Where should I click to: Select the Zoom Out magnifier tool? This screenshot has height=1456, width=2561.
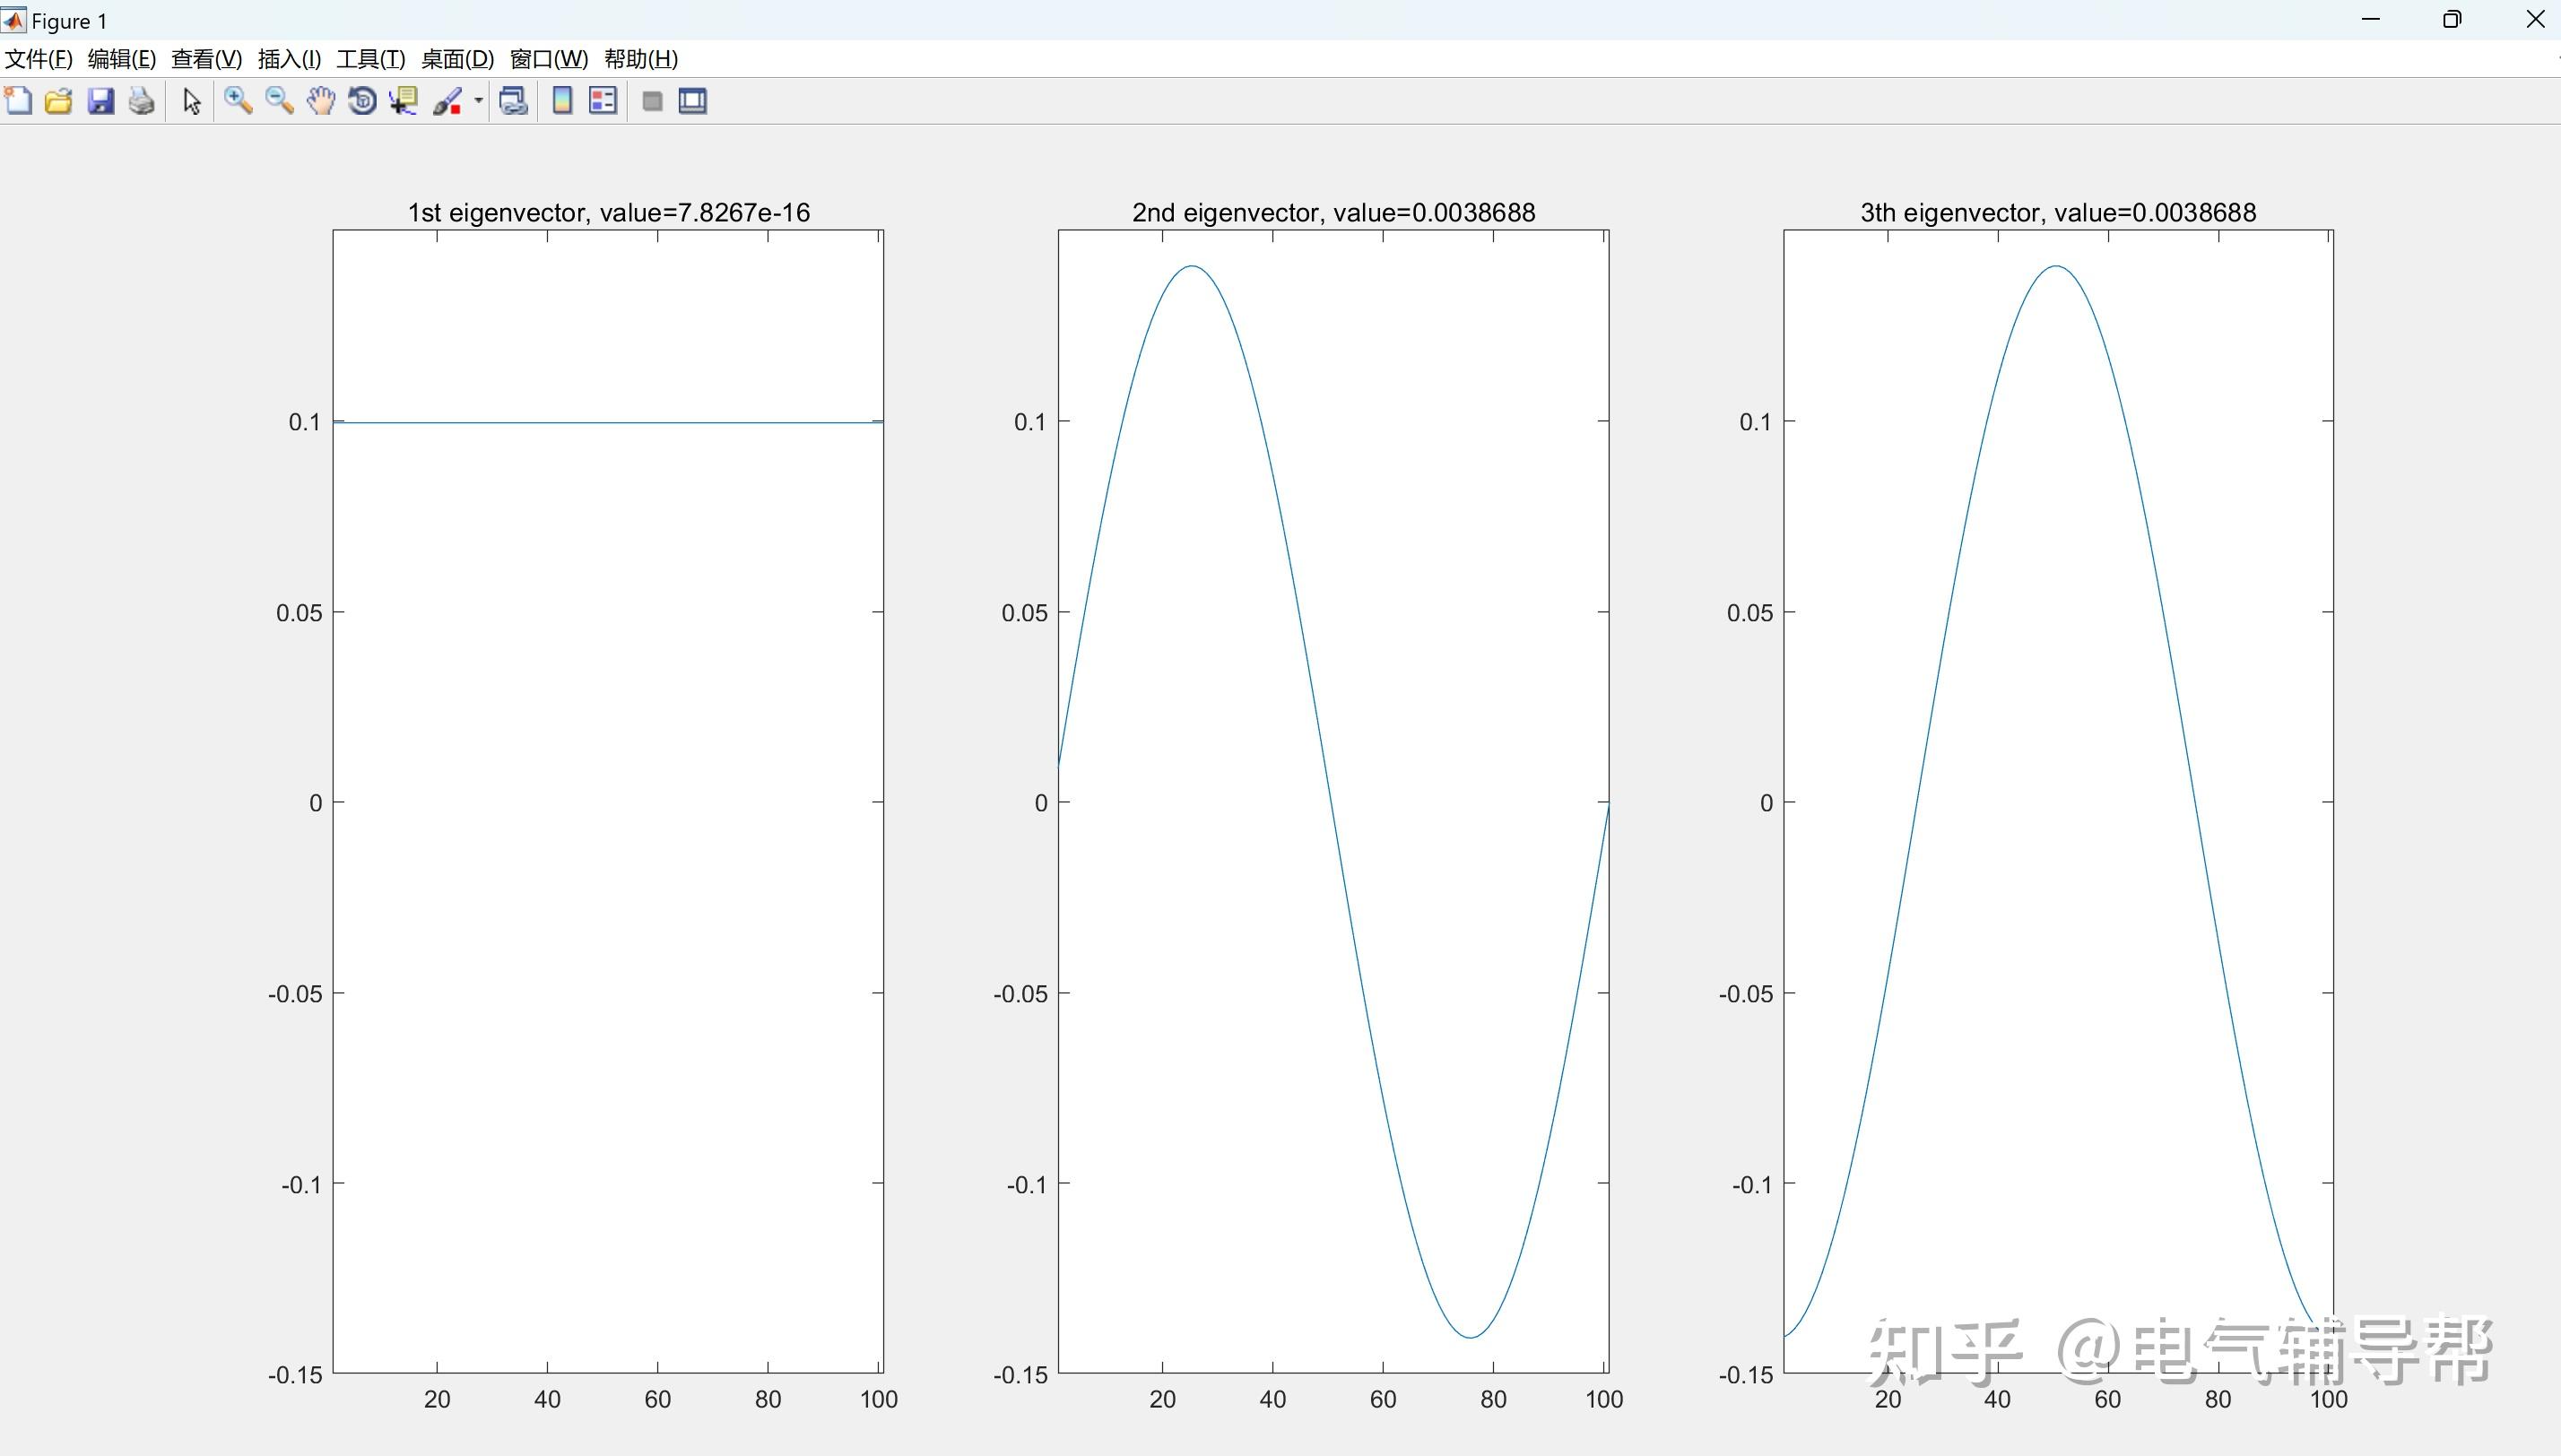[x=279, y=101]
